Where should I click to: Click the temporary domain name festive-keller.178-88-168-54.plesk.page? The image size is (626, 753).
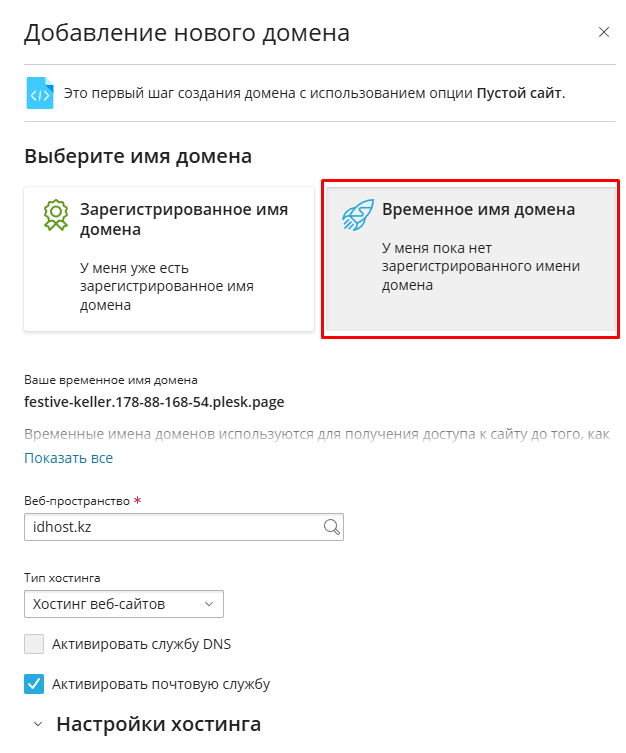154,403
